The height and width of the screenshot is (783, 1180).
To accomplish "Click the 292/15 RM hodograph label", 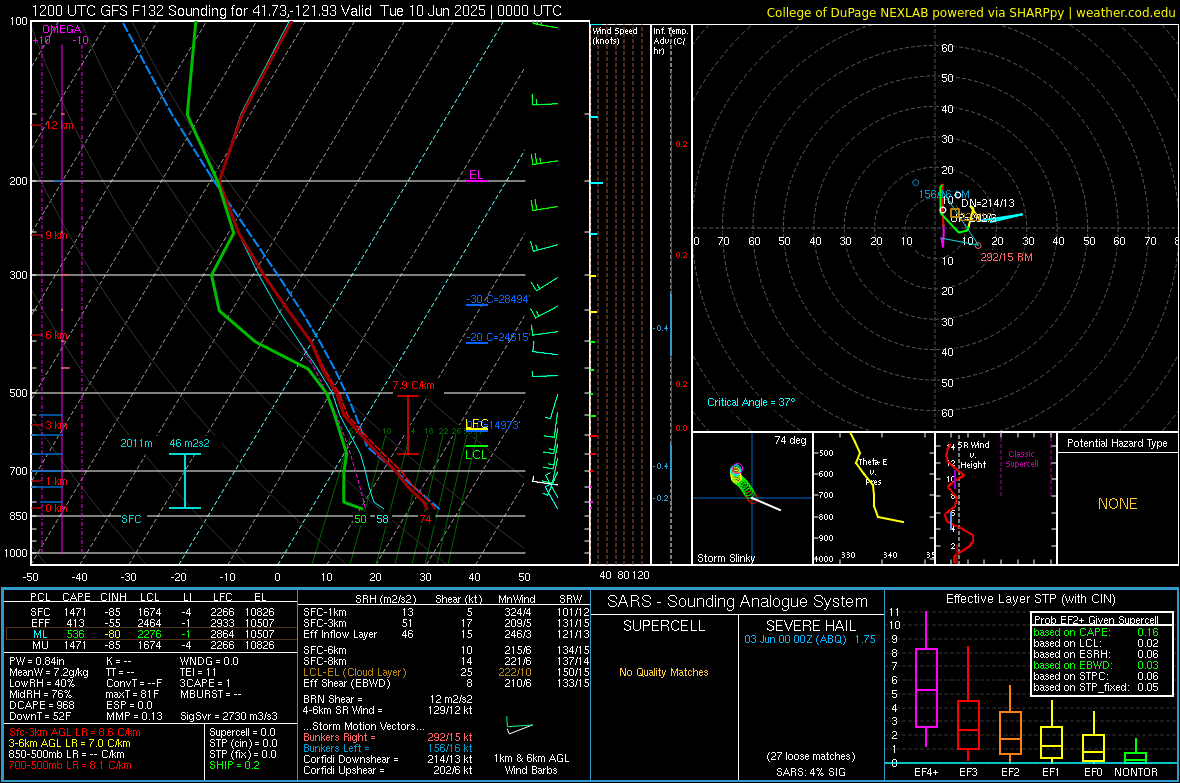I will point(1006,257).
